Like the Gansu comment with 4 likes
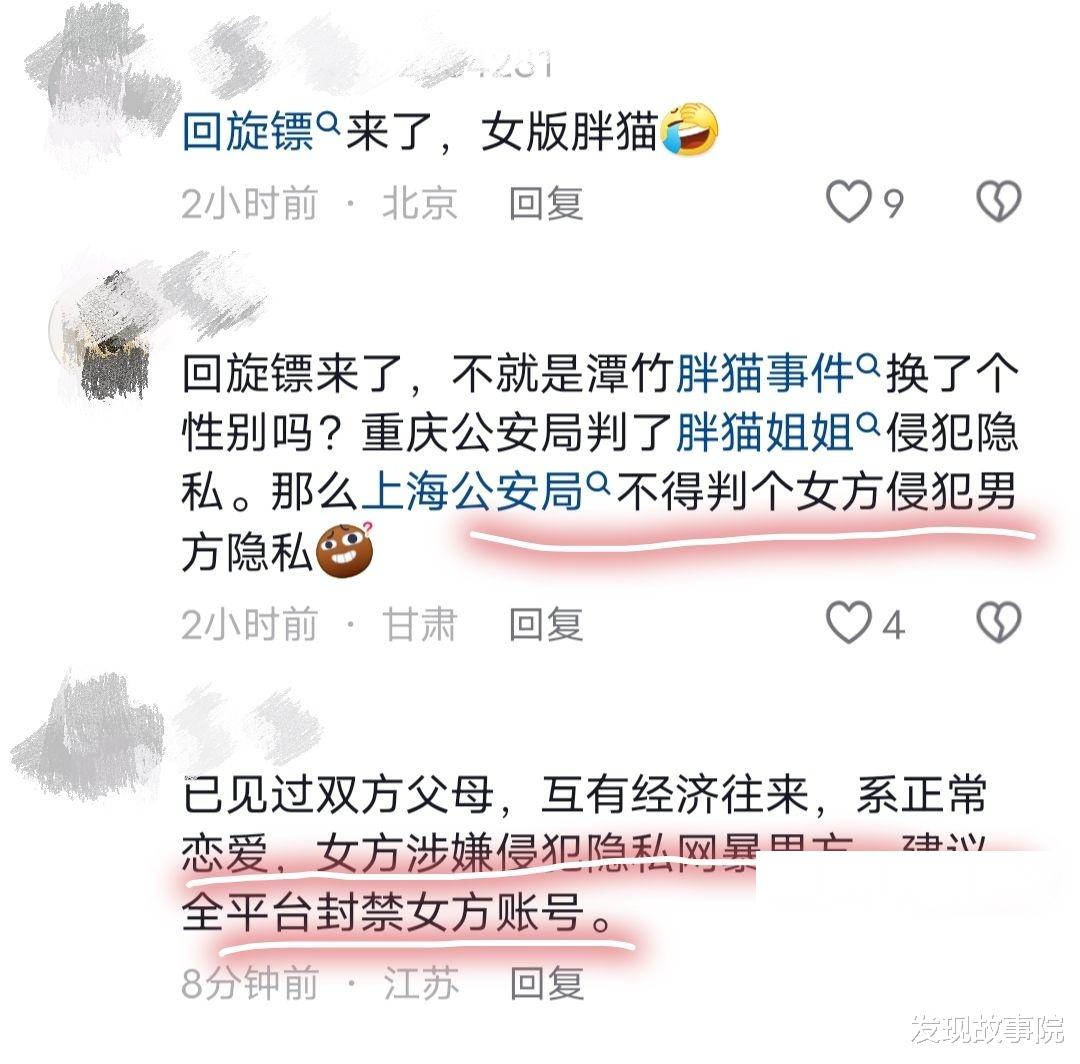The height and width of the screenshot is (1064, 1080). (x=849, y=623)
